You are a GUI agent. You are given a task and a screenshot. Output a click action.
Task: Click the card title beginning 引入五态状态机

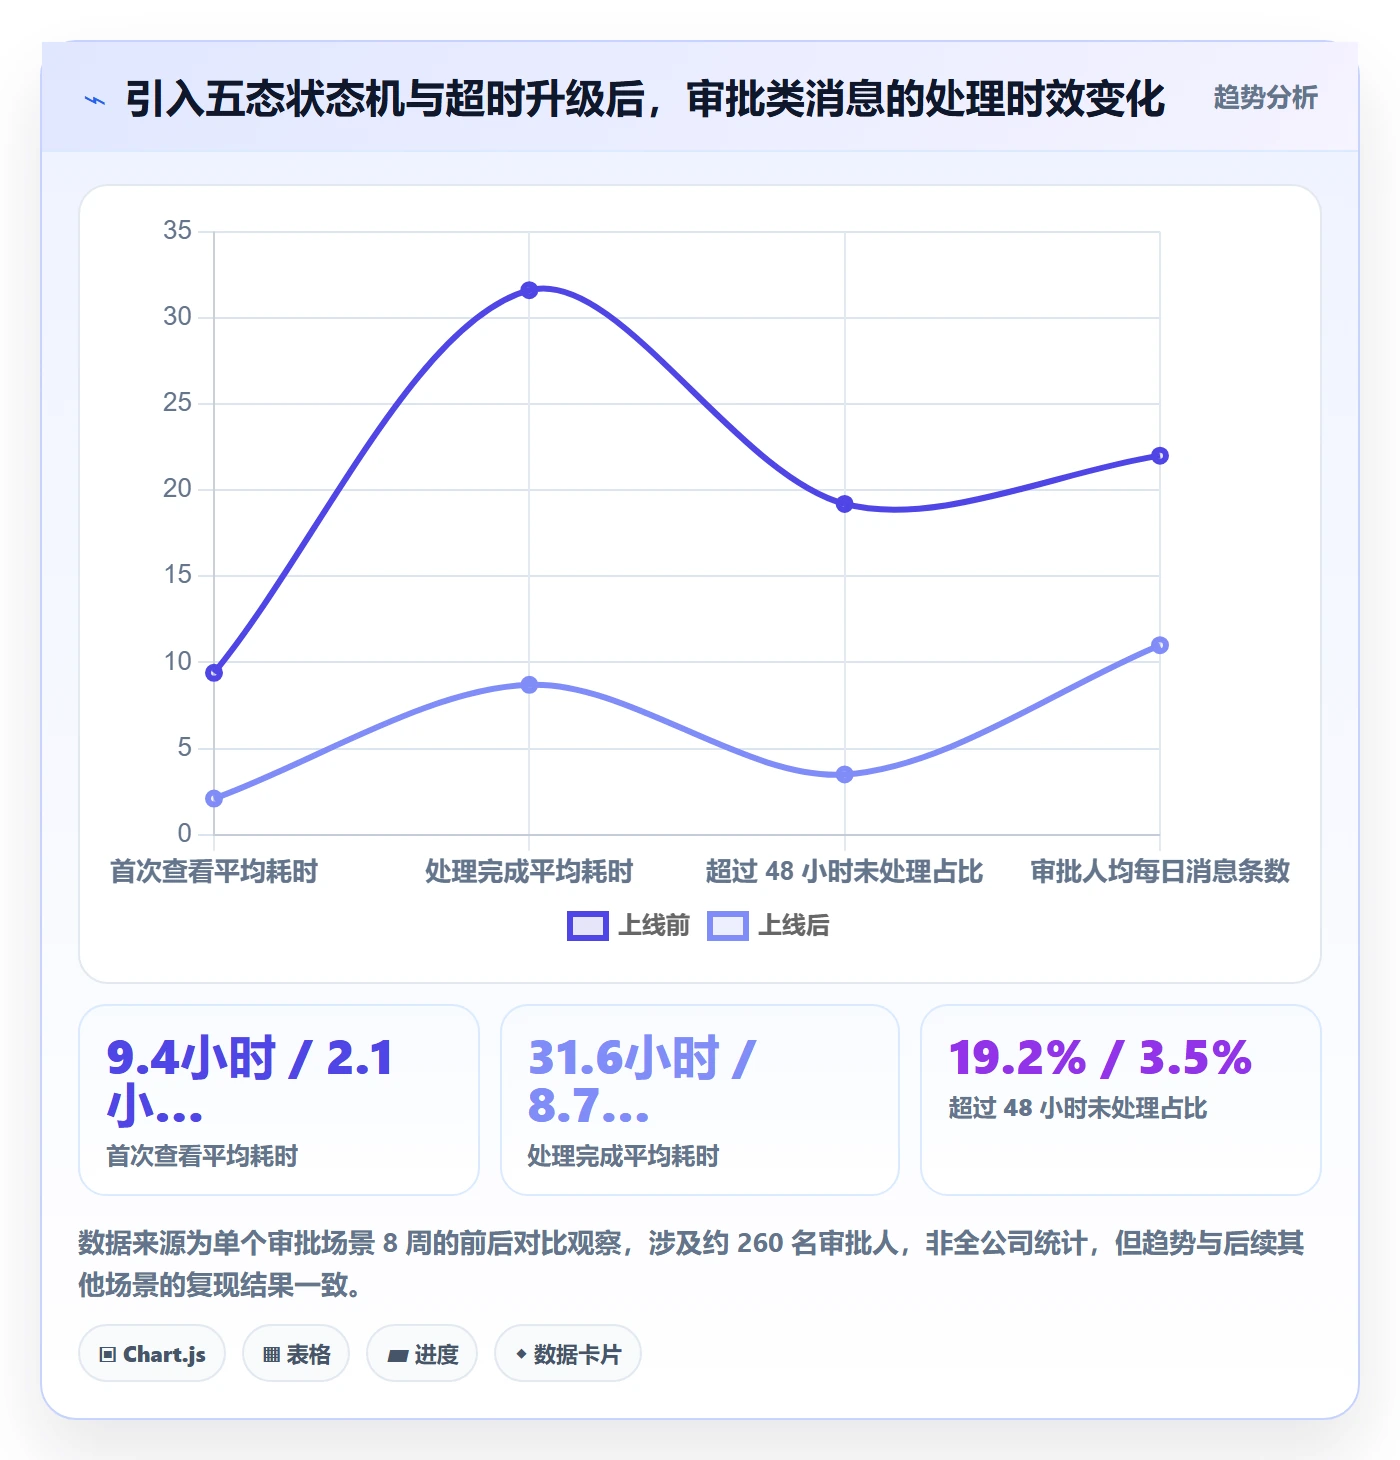645,99
